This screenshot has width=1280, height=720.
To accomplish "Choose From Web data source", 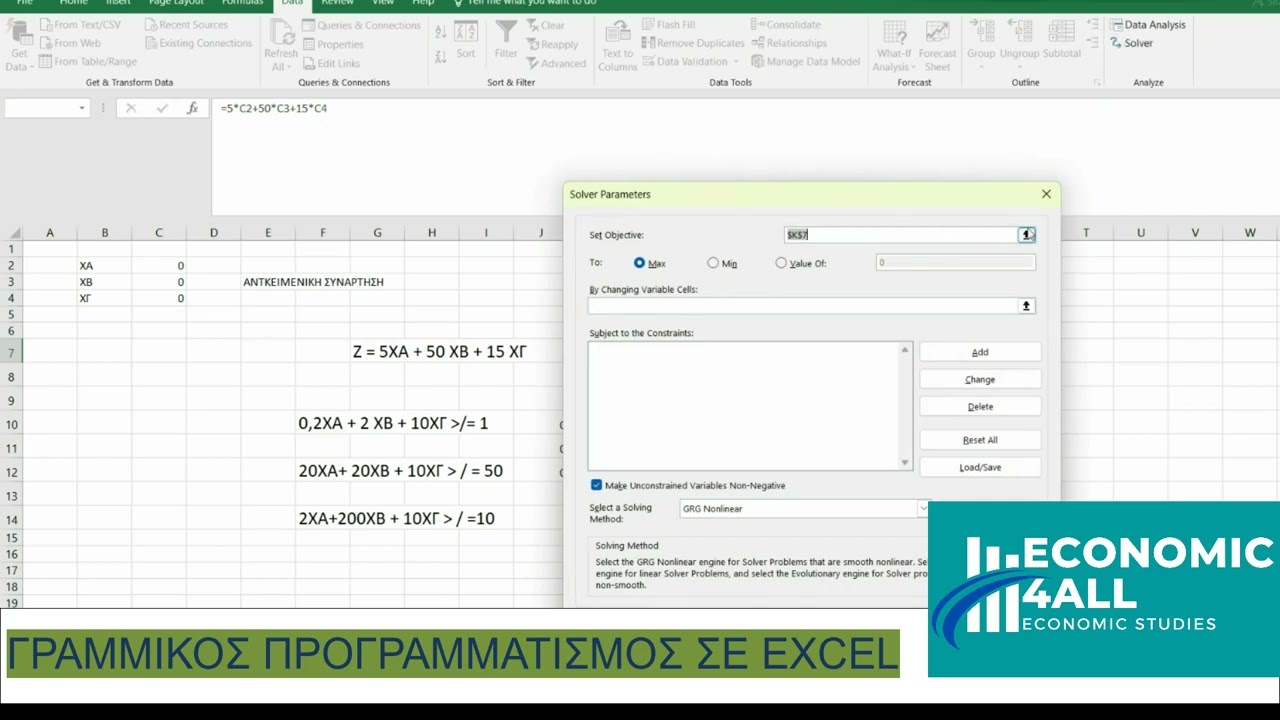I will (69, 43).
